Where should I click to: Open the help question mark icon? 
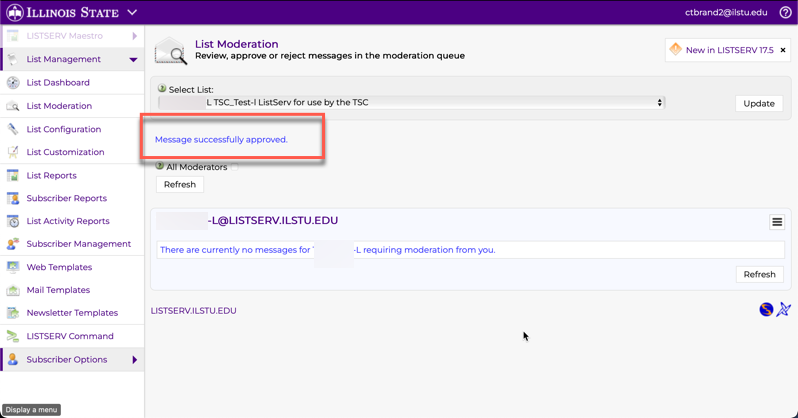785,13
